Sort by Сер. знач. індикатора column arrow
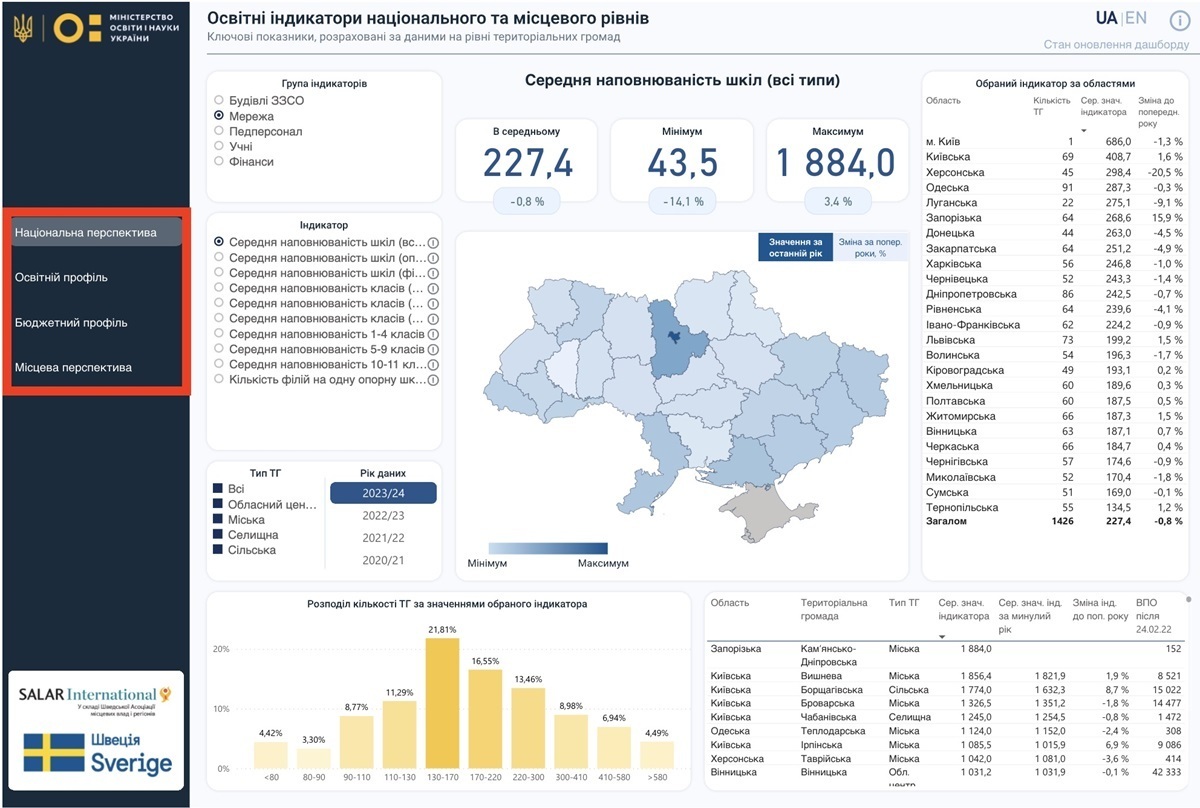 1084,130
